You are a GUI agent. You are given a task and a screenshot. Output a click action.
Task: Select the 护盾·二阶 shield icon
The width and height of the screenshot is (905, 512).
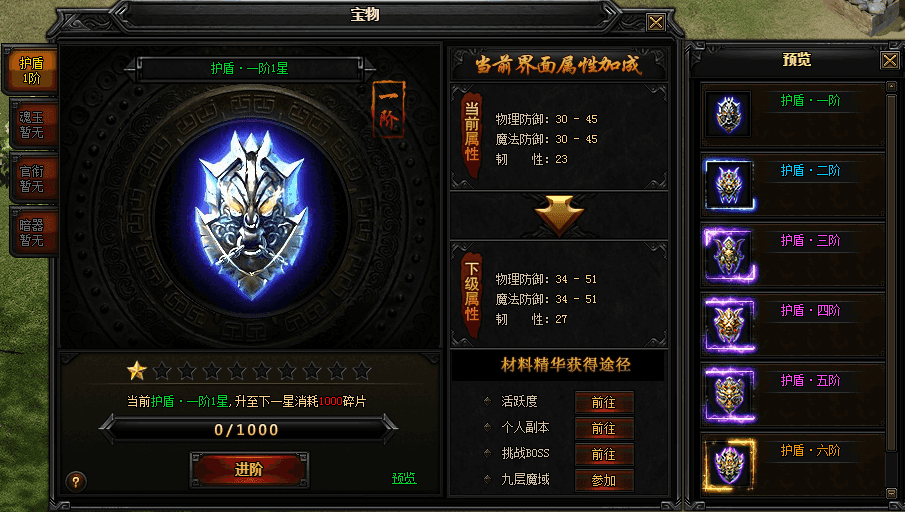pos(729,185)
